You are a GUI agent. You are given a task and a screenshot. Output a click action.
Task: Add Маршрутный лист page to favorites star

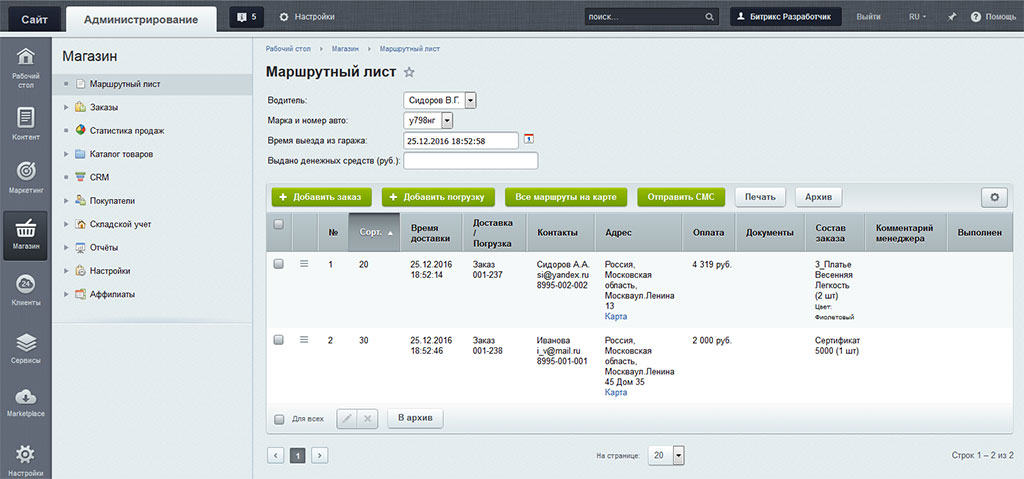409,73
